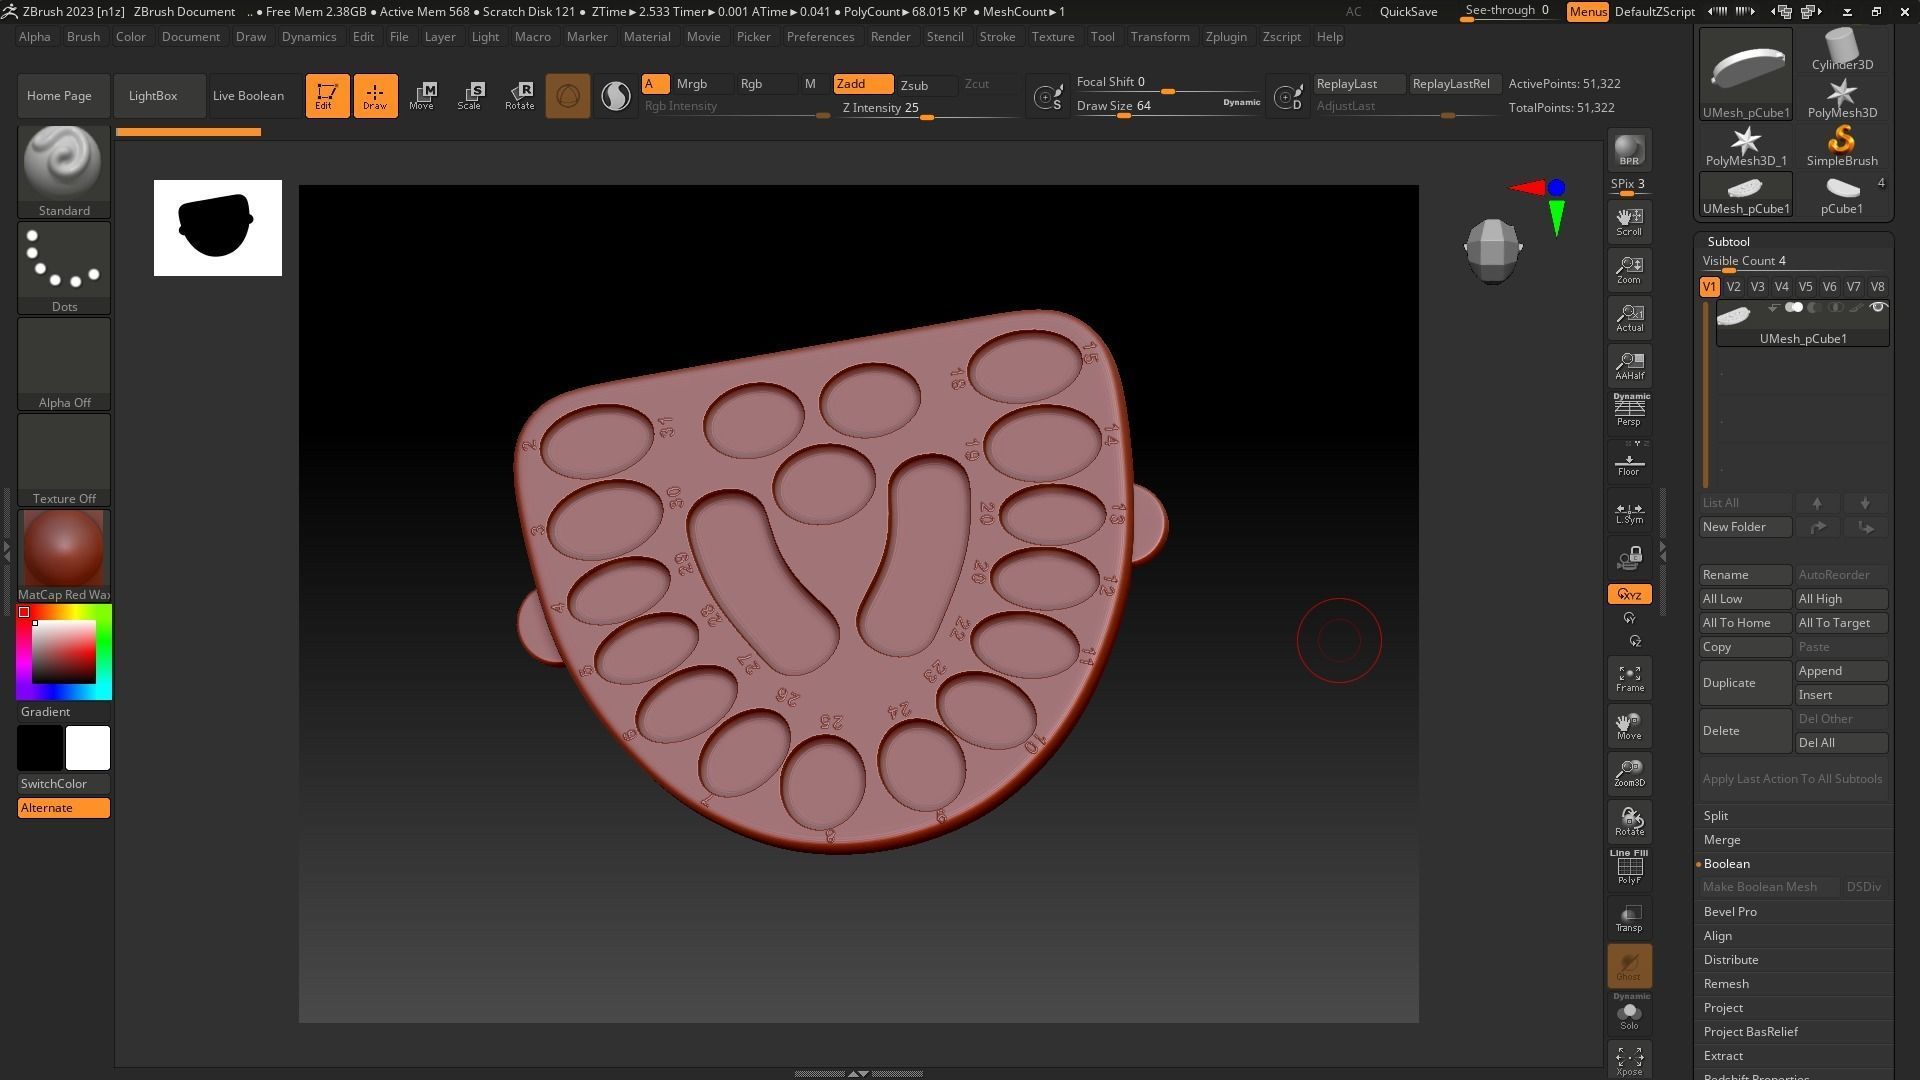Select the white secondary color swatch
The image size is (1920, 1080).
click(x=88, y=748)
